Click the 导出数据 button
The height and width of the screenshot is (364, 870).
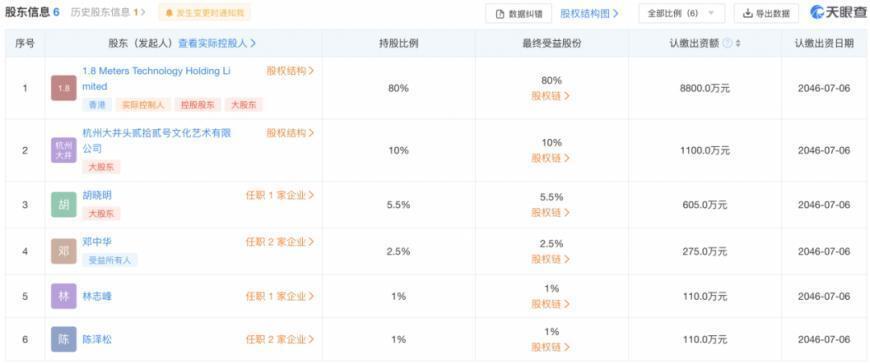766,13
